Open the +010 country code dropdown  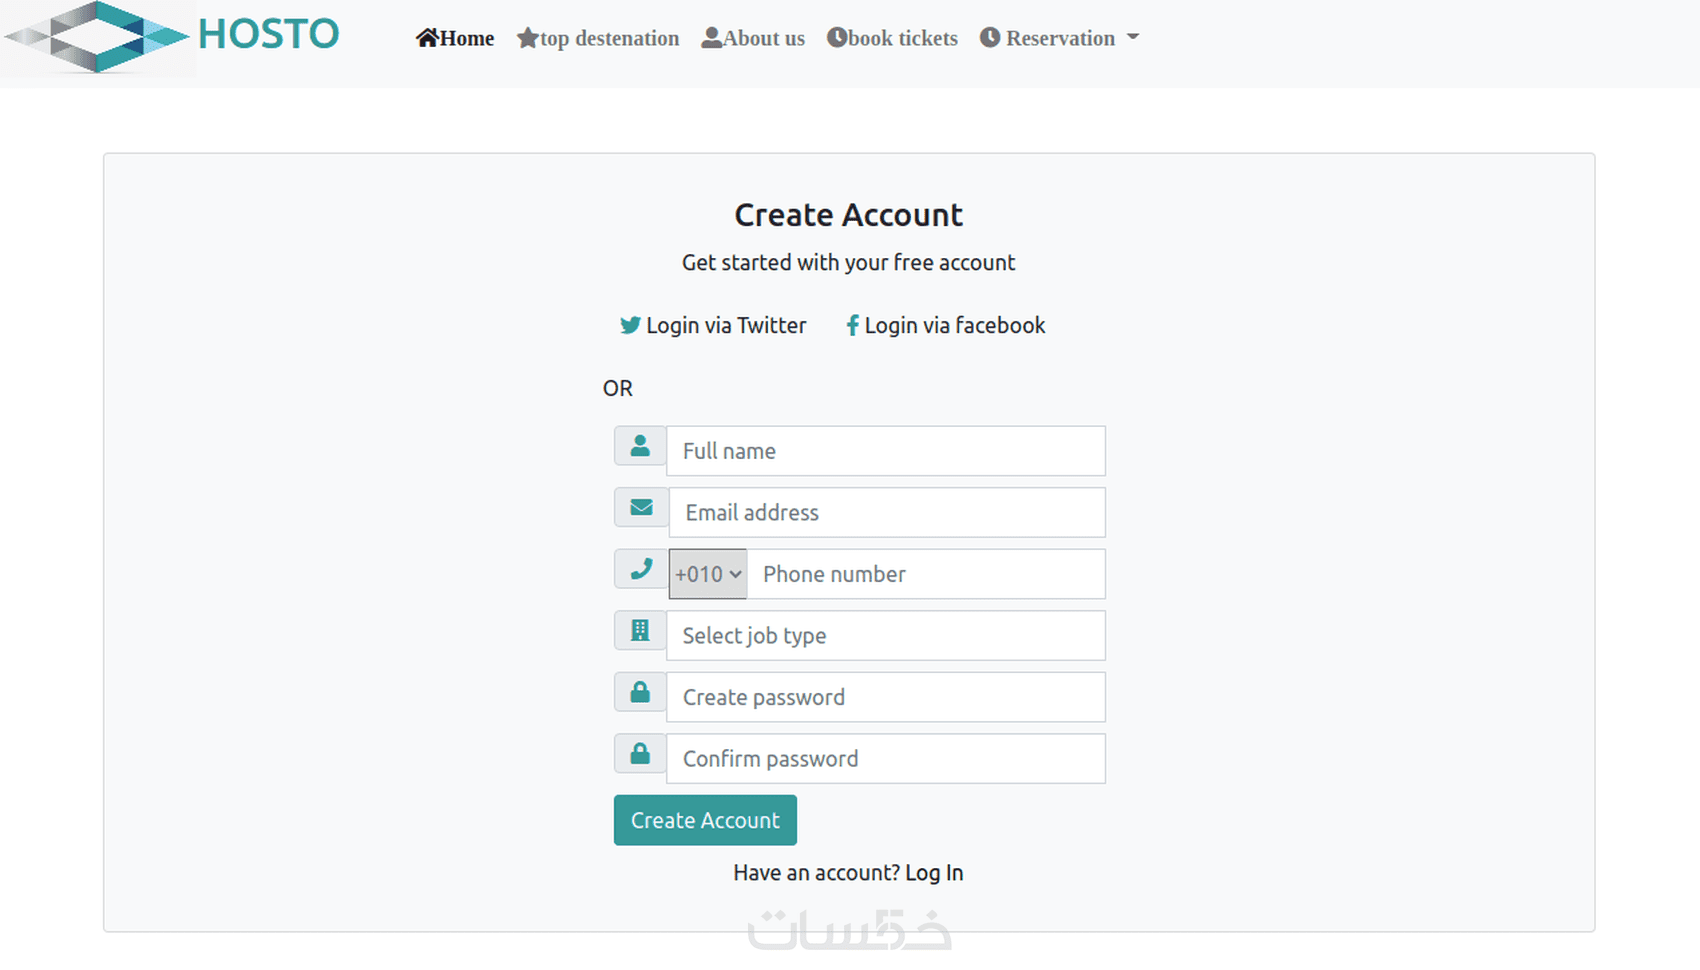708,574
